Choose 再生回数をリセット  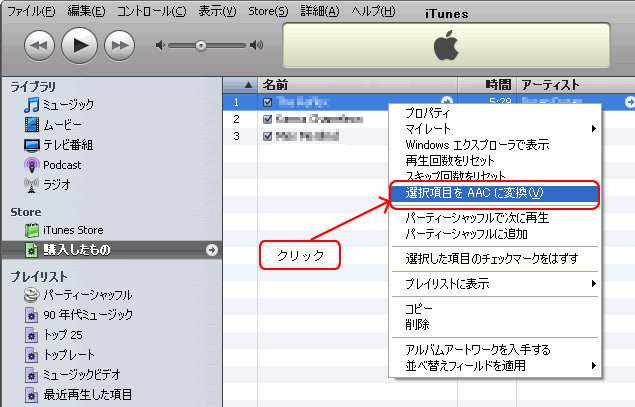[495, 161]
